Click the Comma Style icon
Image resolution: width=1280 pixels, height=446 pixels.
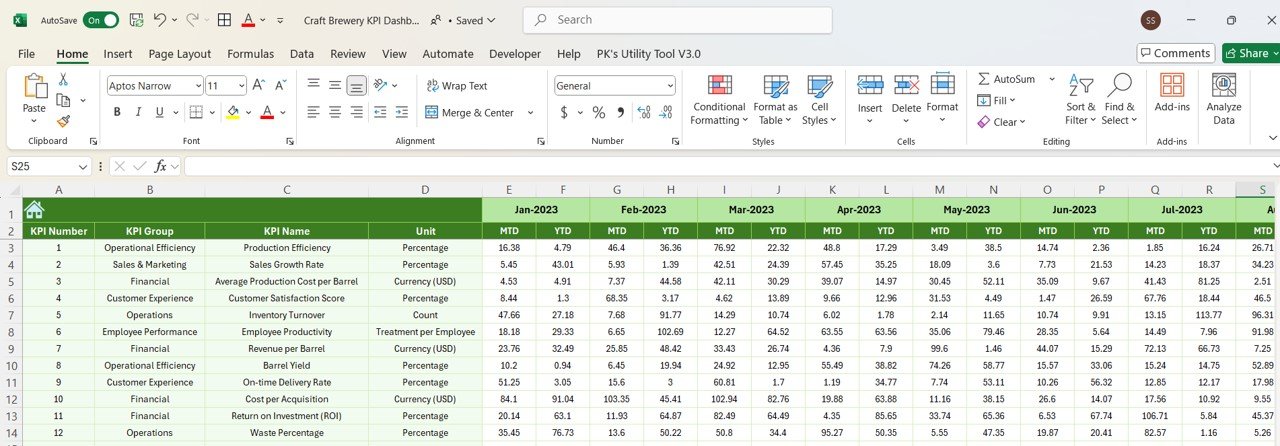621,112
